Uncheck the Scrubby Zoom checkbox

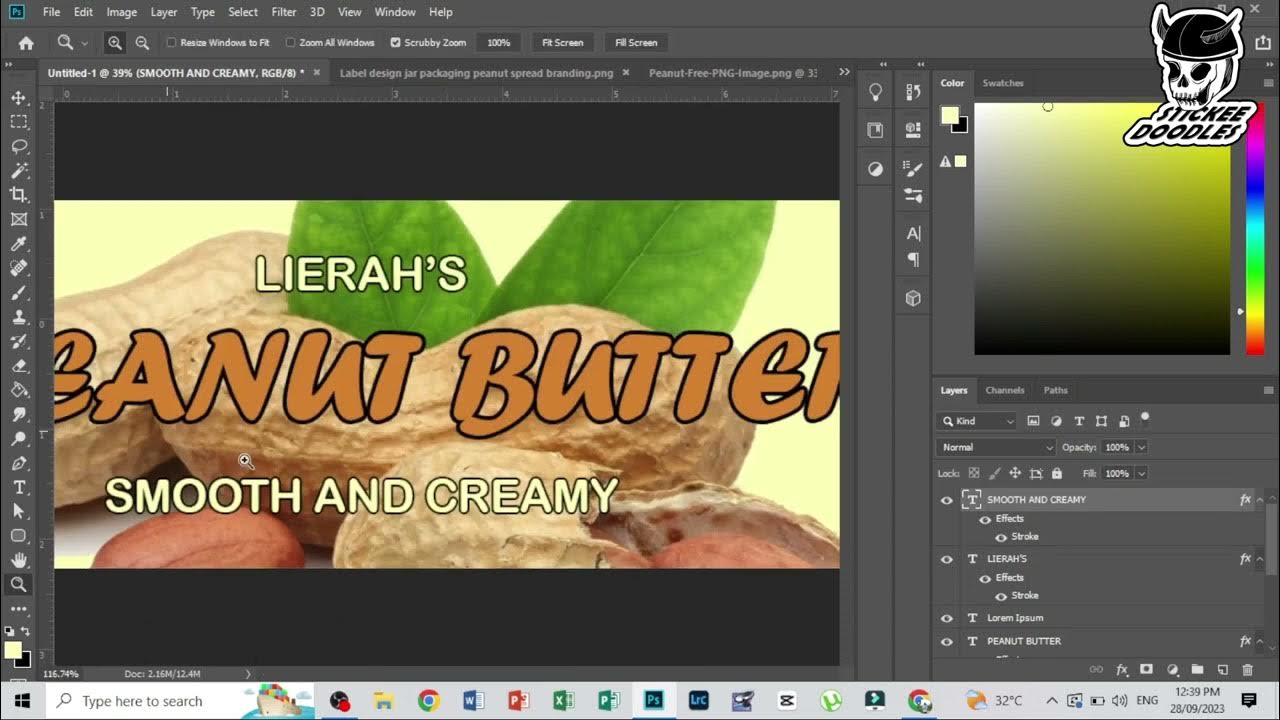click(x=395, y=43)
